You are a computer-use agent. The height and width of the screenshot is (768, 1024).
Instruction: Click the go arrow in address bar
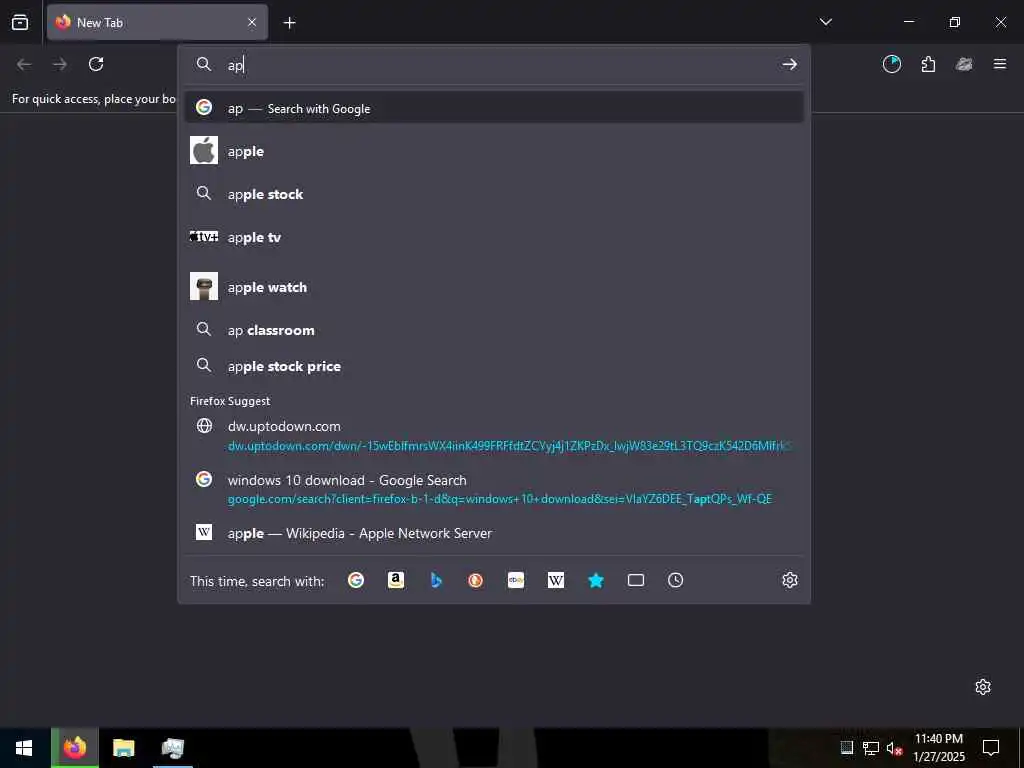point(790,64)
